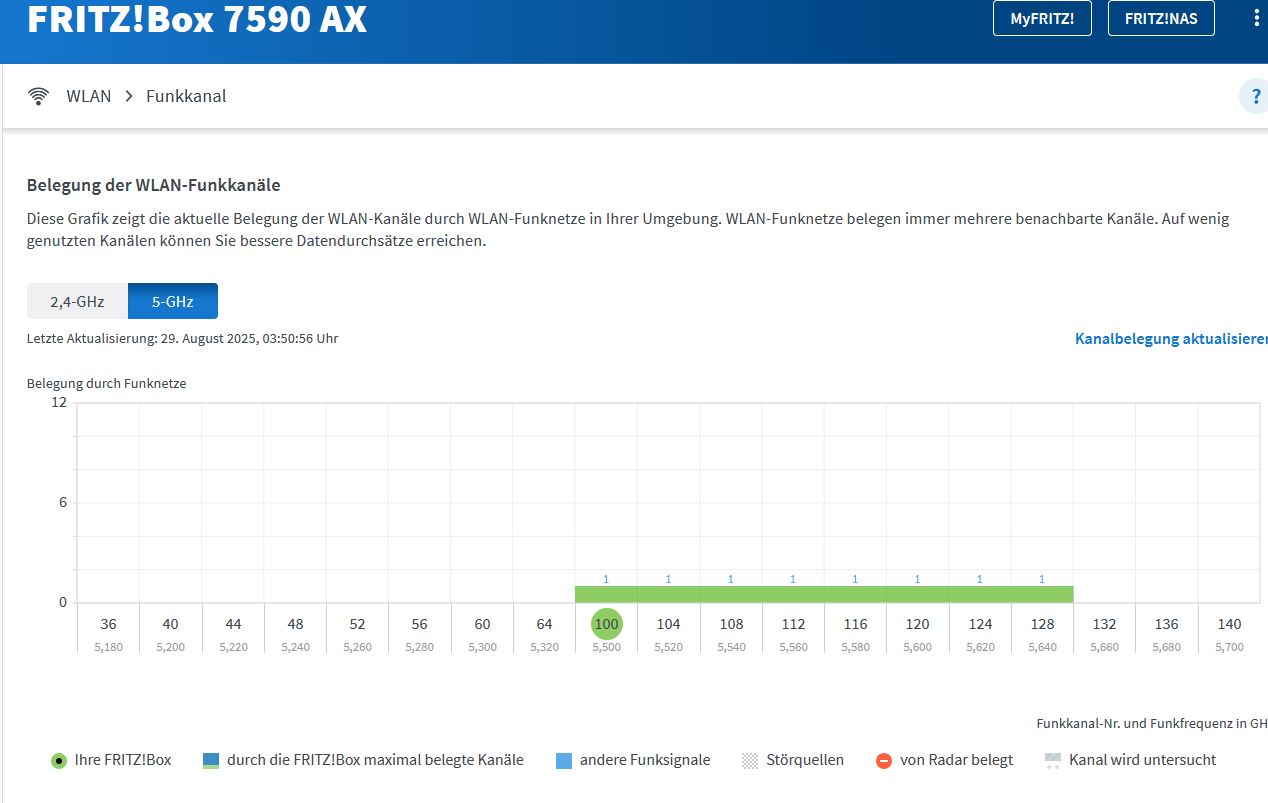This screenshot has width=1268, height=803.
Task: Click the 5,500 frequency label
Action: click(606, 647)
